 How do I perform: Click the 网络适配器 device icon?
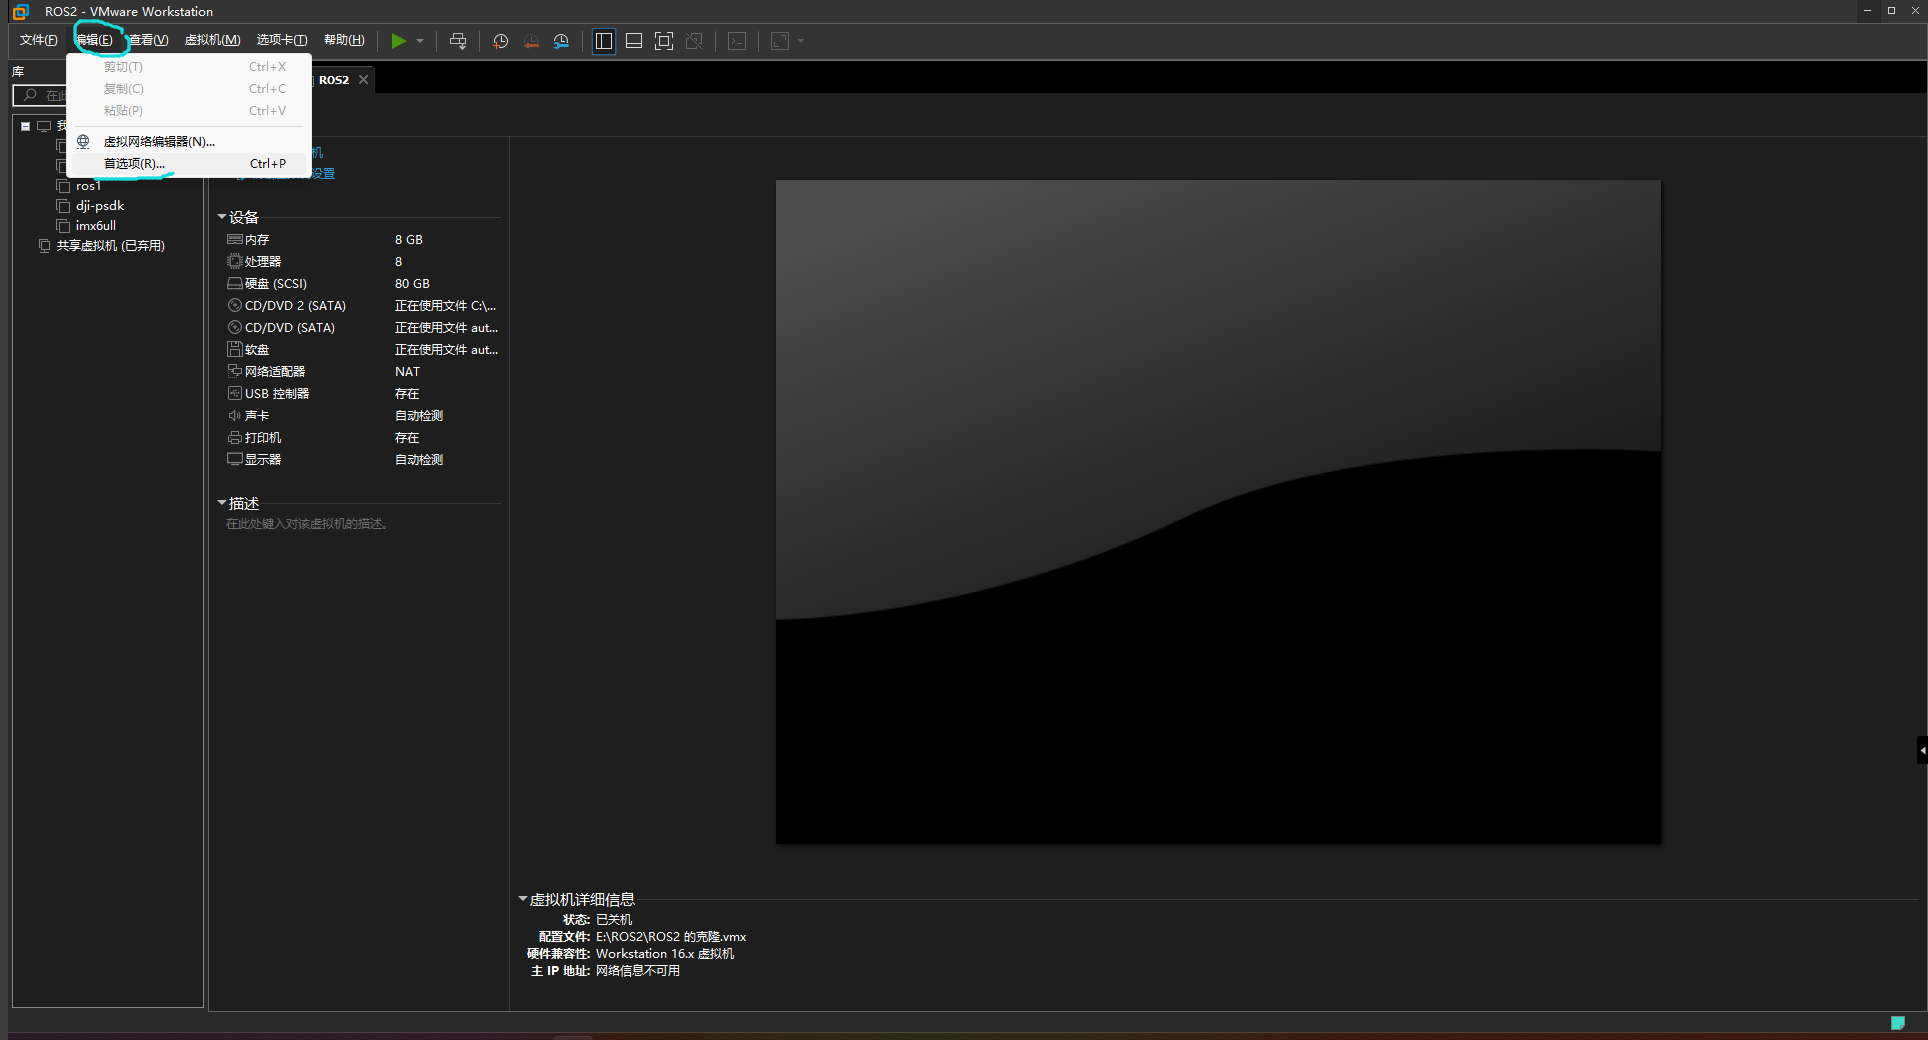[x=234, y=372]
